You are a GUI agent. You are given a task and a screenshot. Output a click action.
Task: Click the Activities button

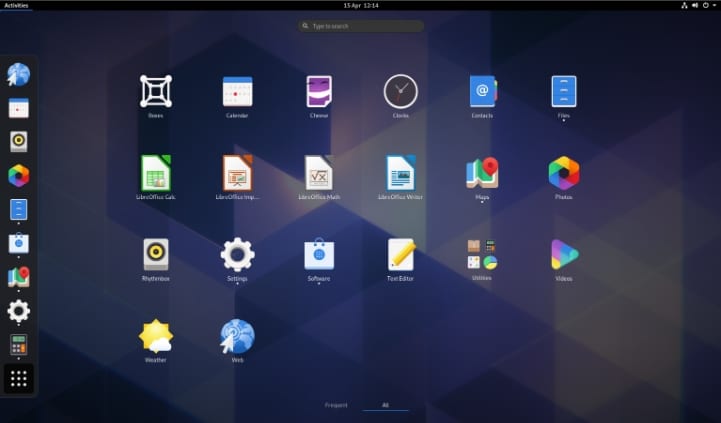pyautogui.click(x=16, y=6)
